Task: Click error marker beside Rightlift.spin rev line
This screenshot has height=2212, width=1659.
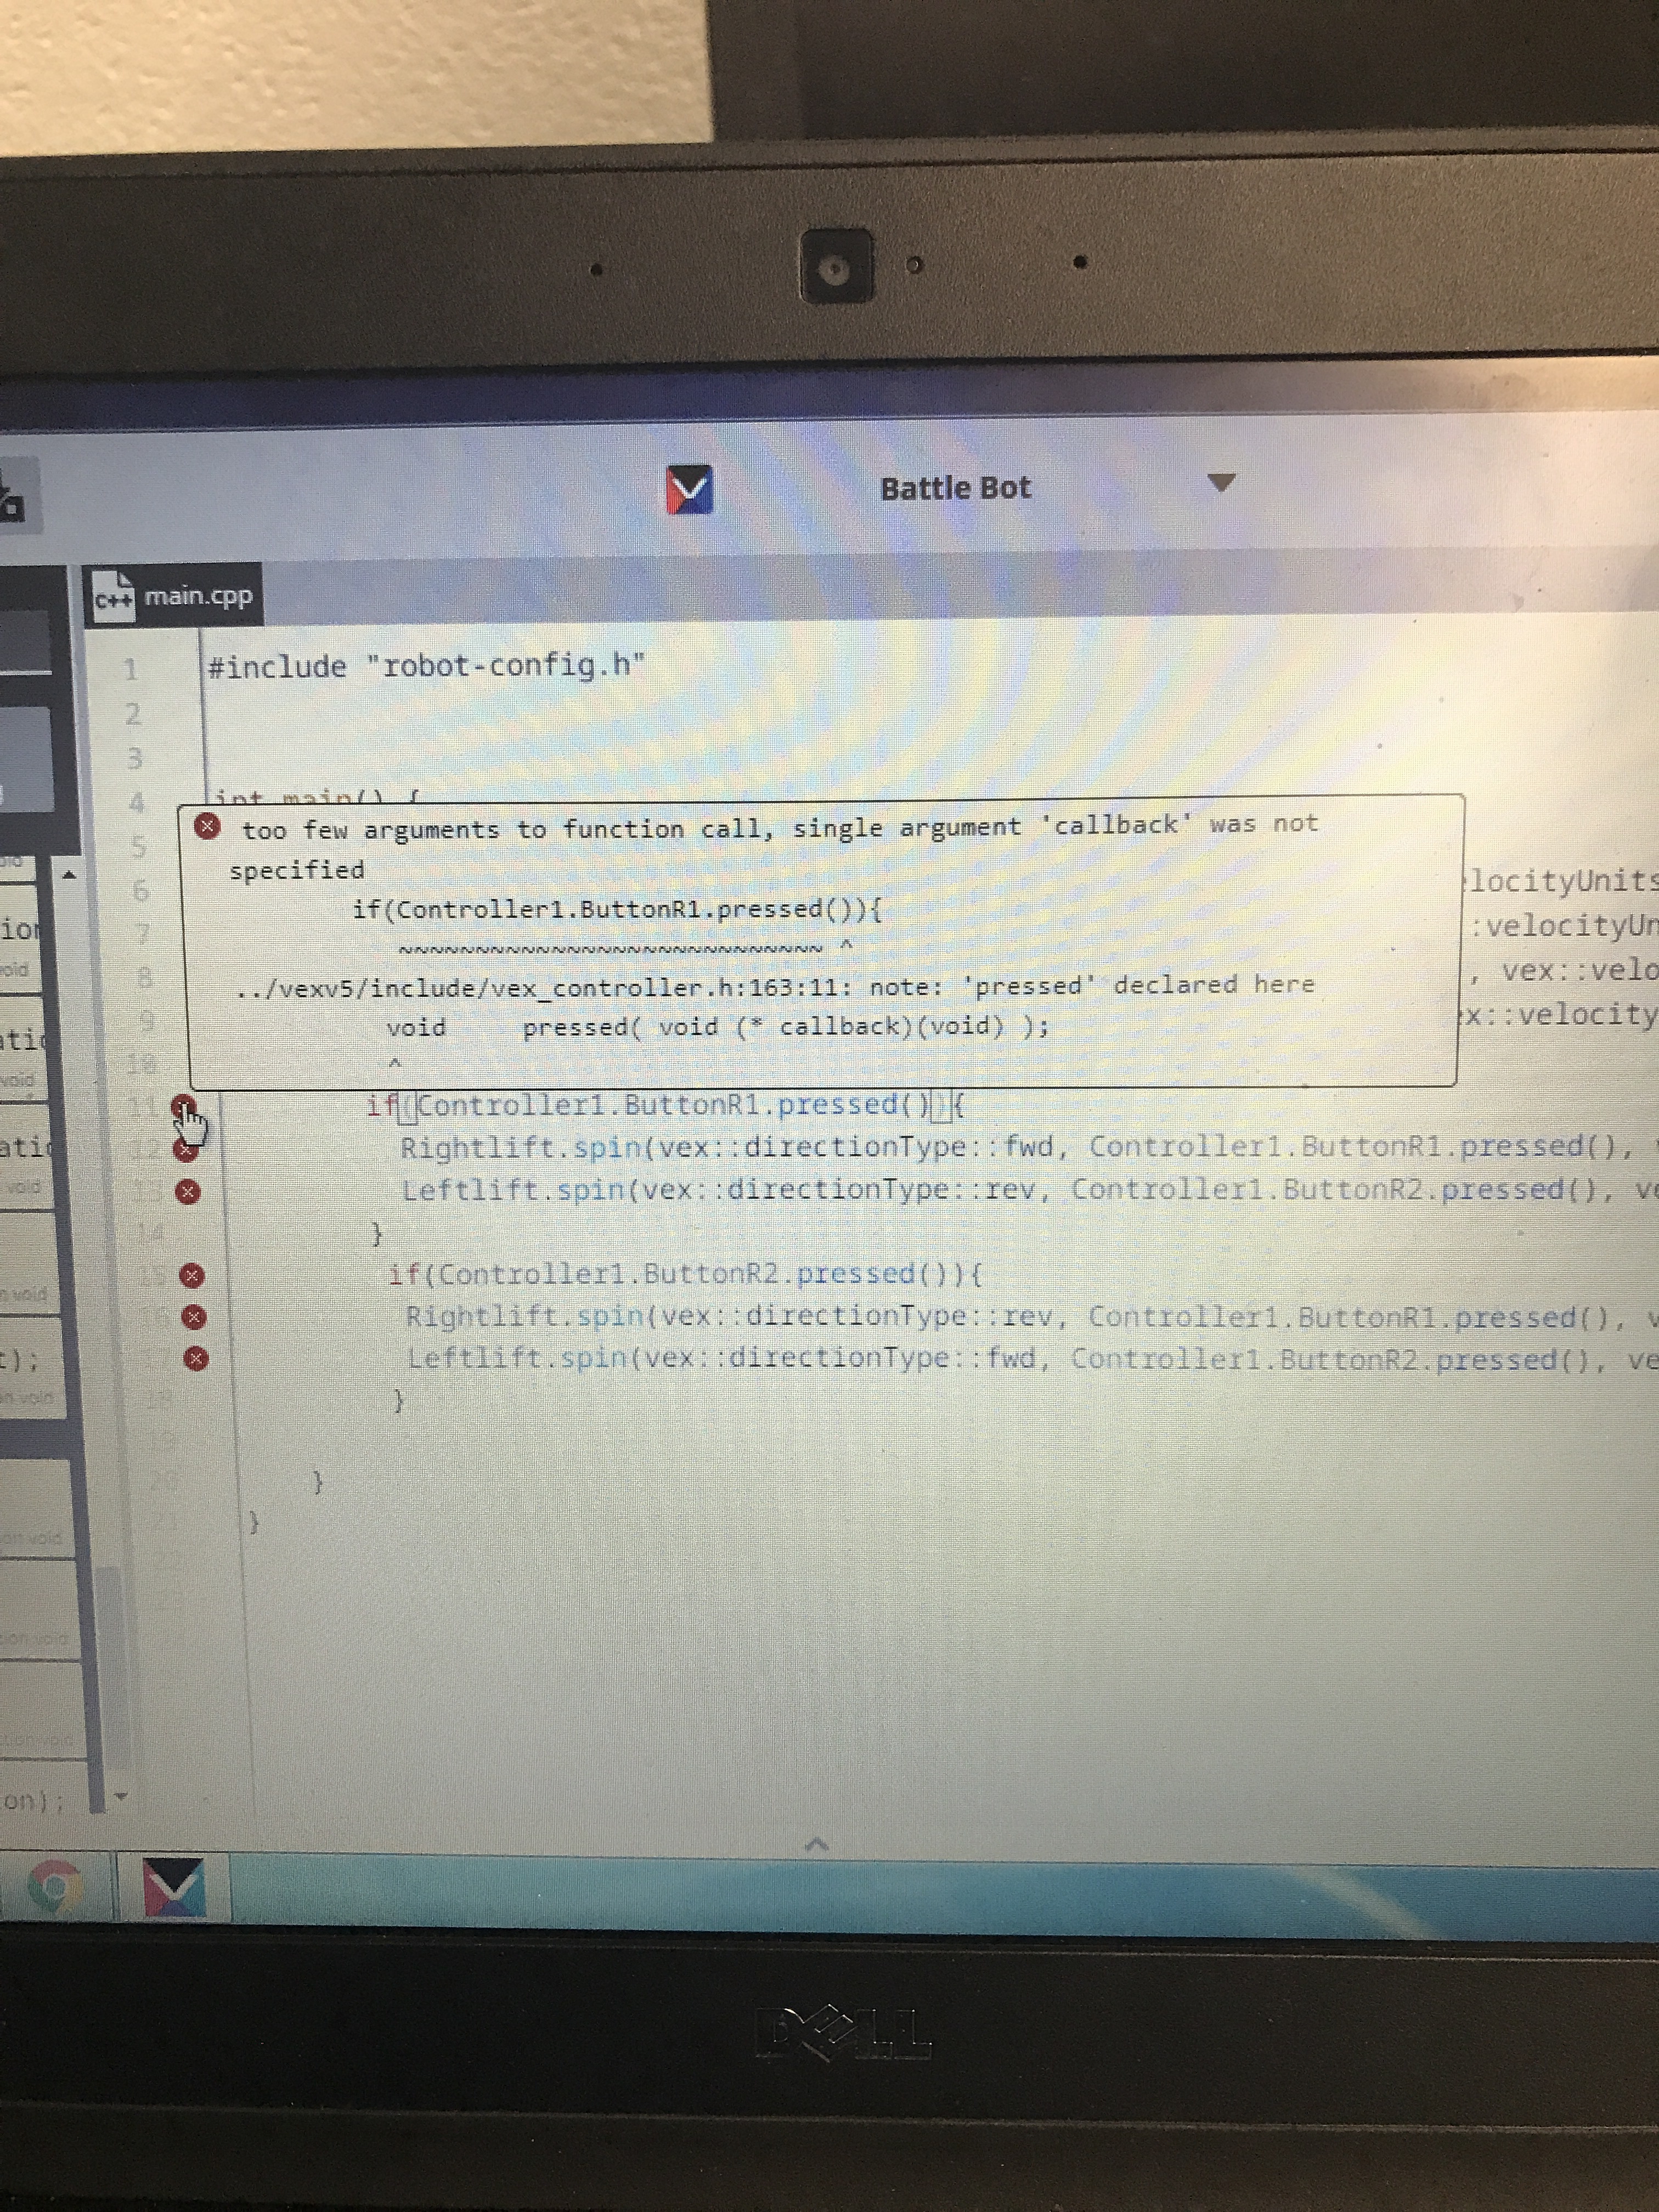Action: (x=194, y=1318)
